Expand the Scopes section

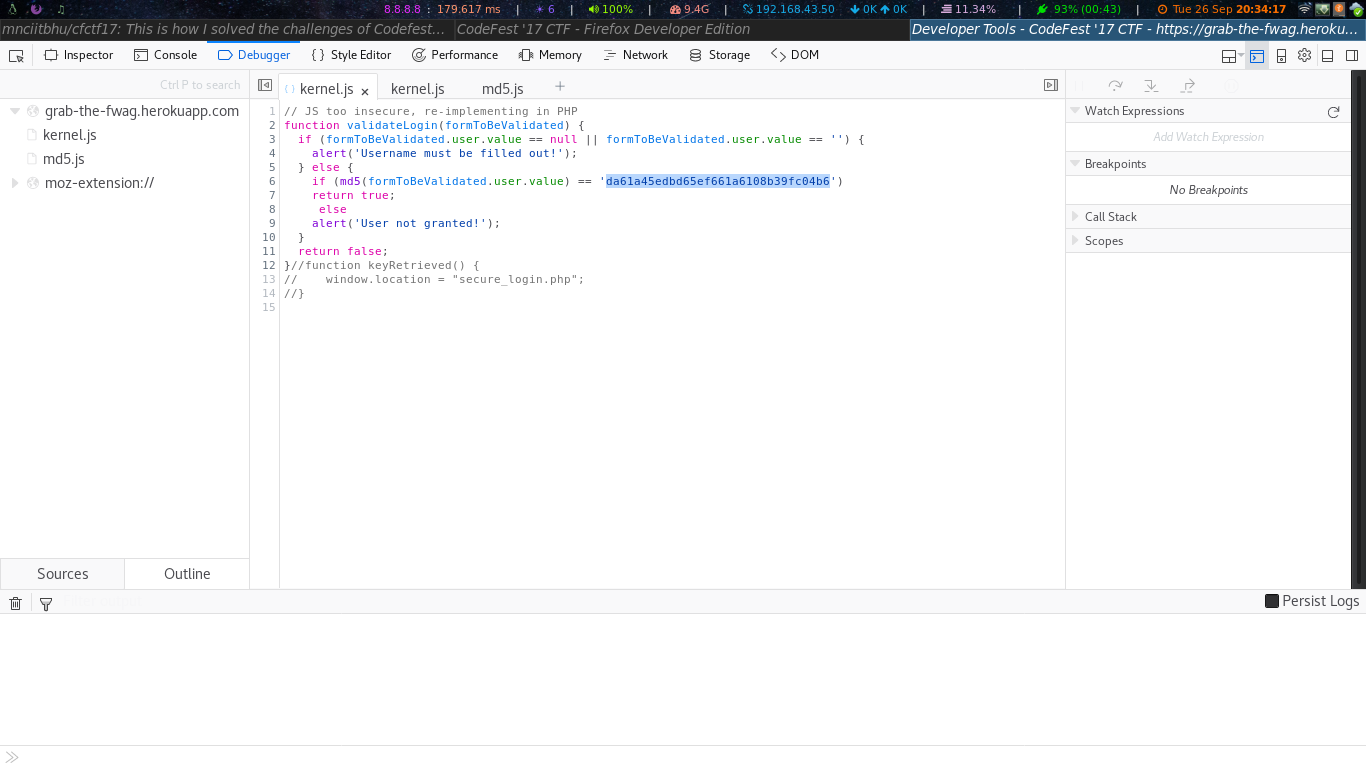point(1075,241)
